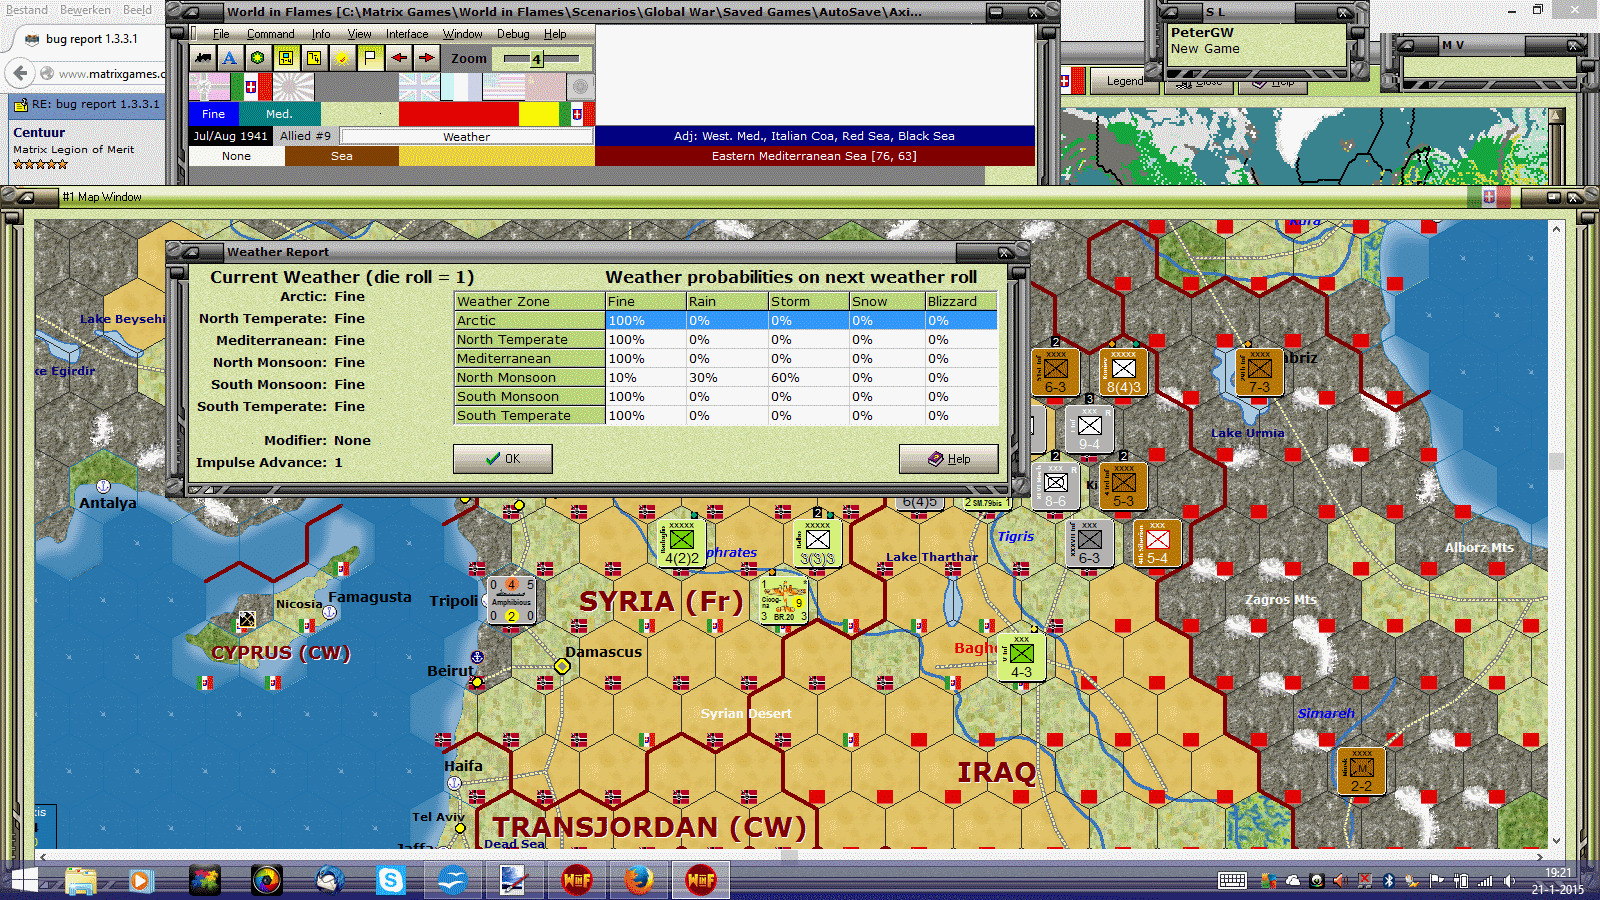Click the 4(2)2 green unit counter
Image resolution: width=1600 pixels, height=900 pixels.
tap(682, 544)
